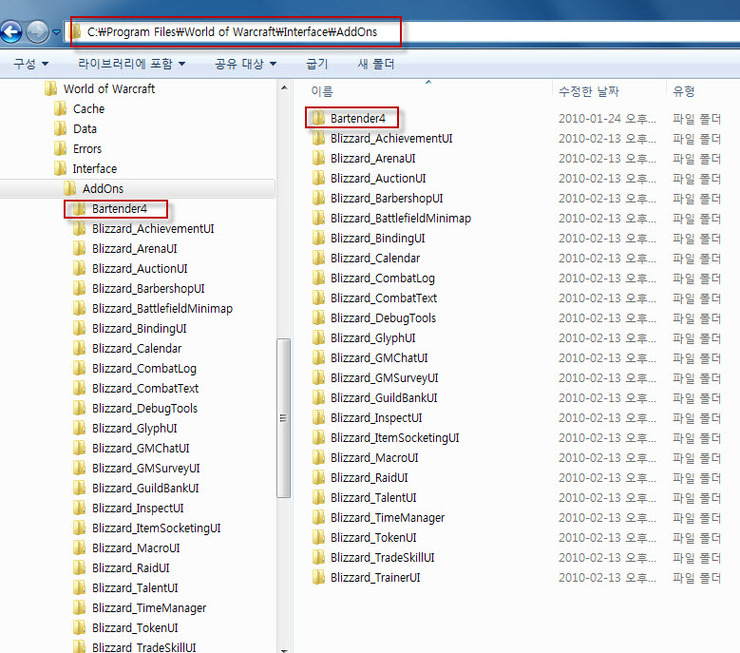Click the address bar path field
Screen dimensions: 740x653
click(x=401, y=32)
